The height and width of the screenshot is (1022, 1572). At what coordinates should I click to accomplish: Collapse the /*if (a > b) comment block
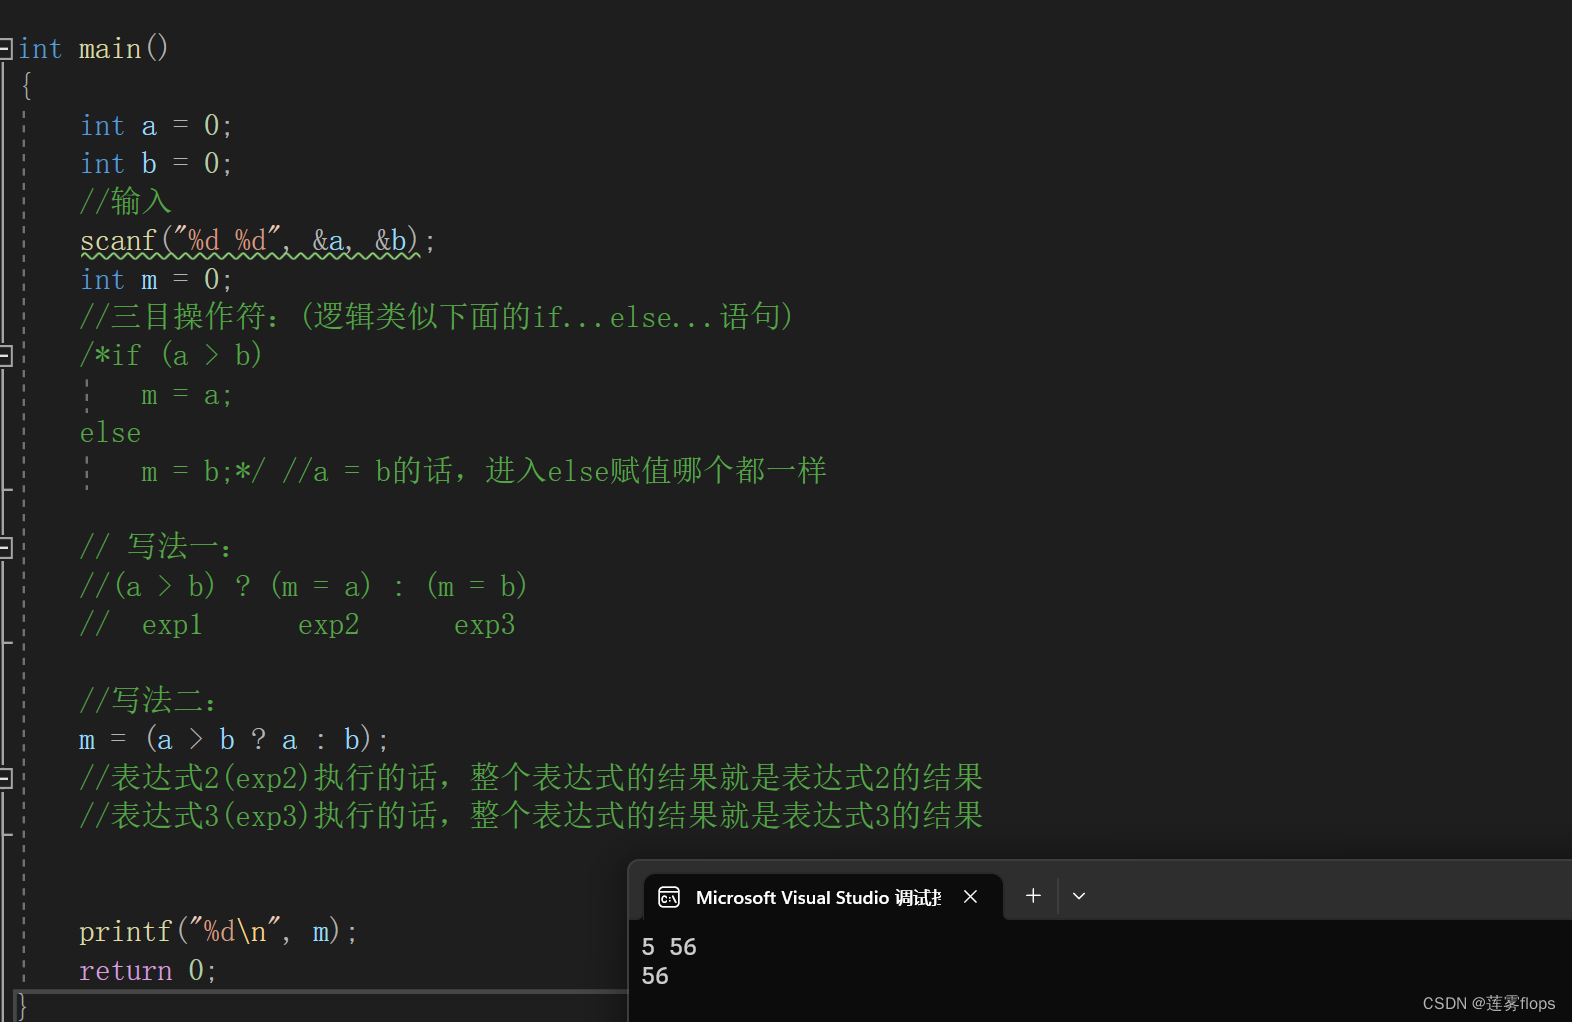[x=5, y=355]
